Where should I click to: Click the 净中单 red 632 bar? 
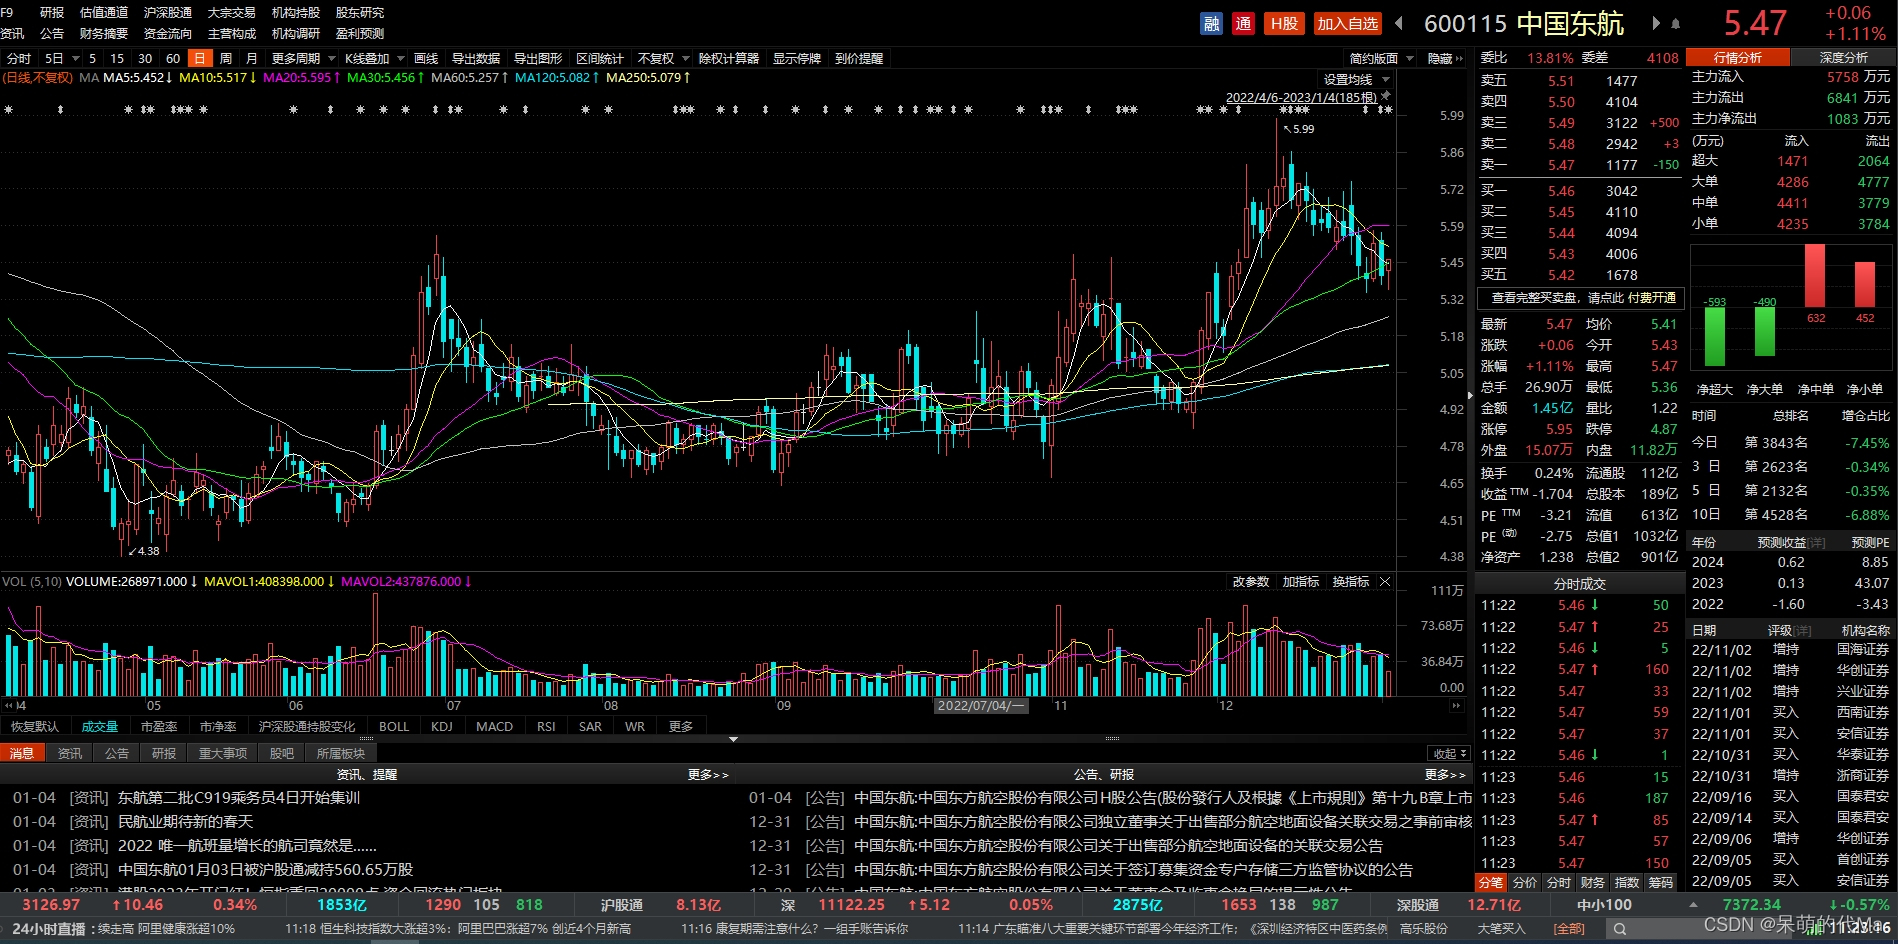point(1815,276)
